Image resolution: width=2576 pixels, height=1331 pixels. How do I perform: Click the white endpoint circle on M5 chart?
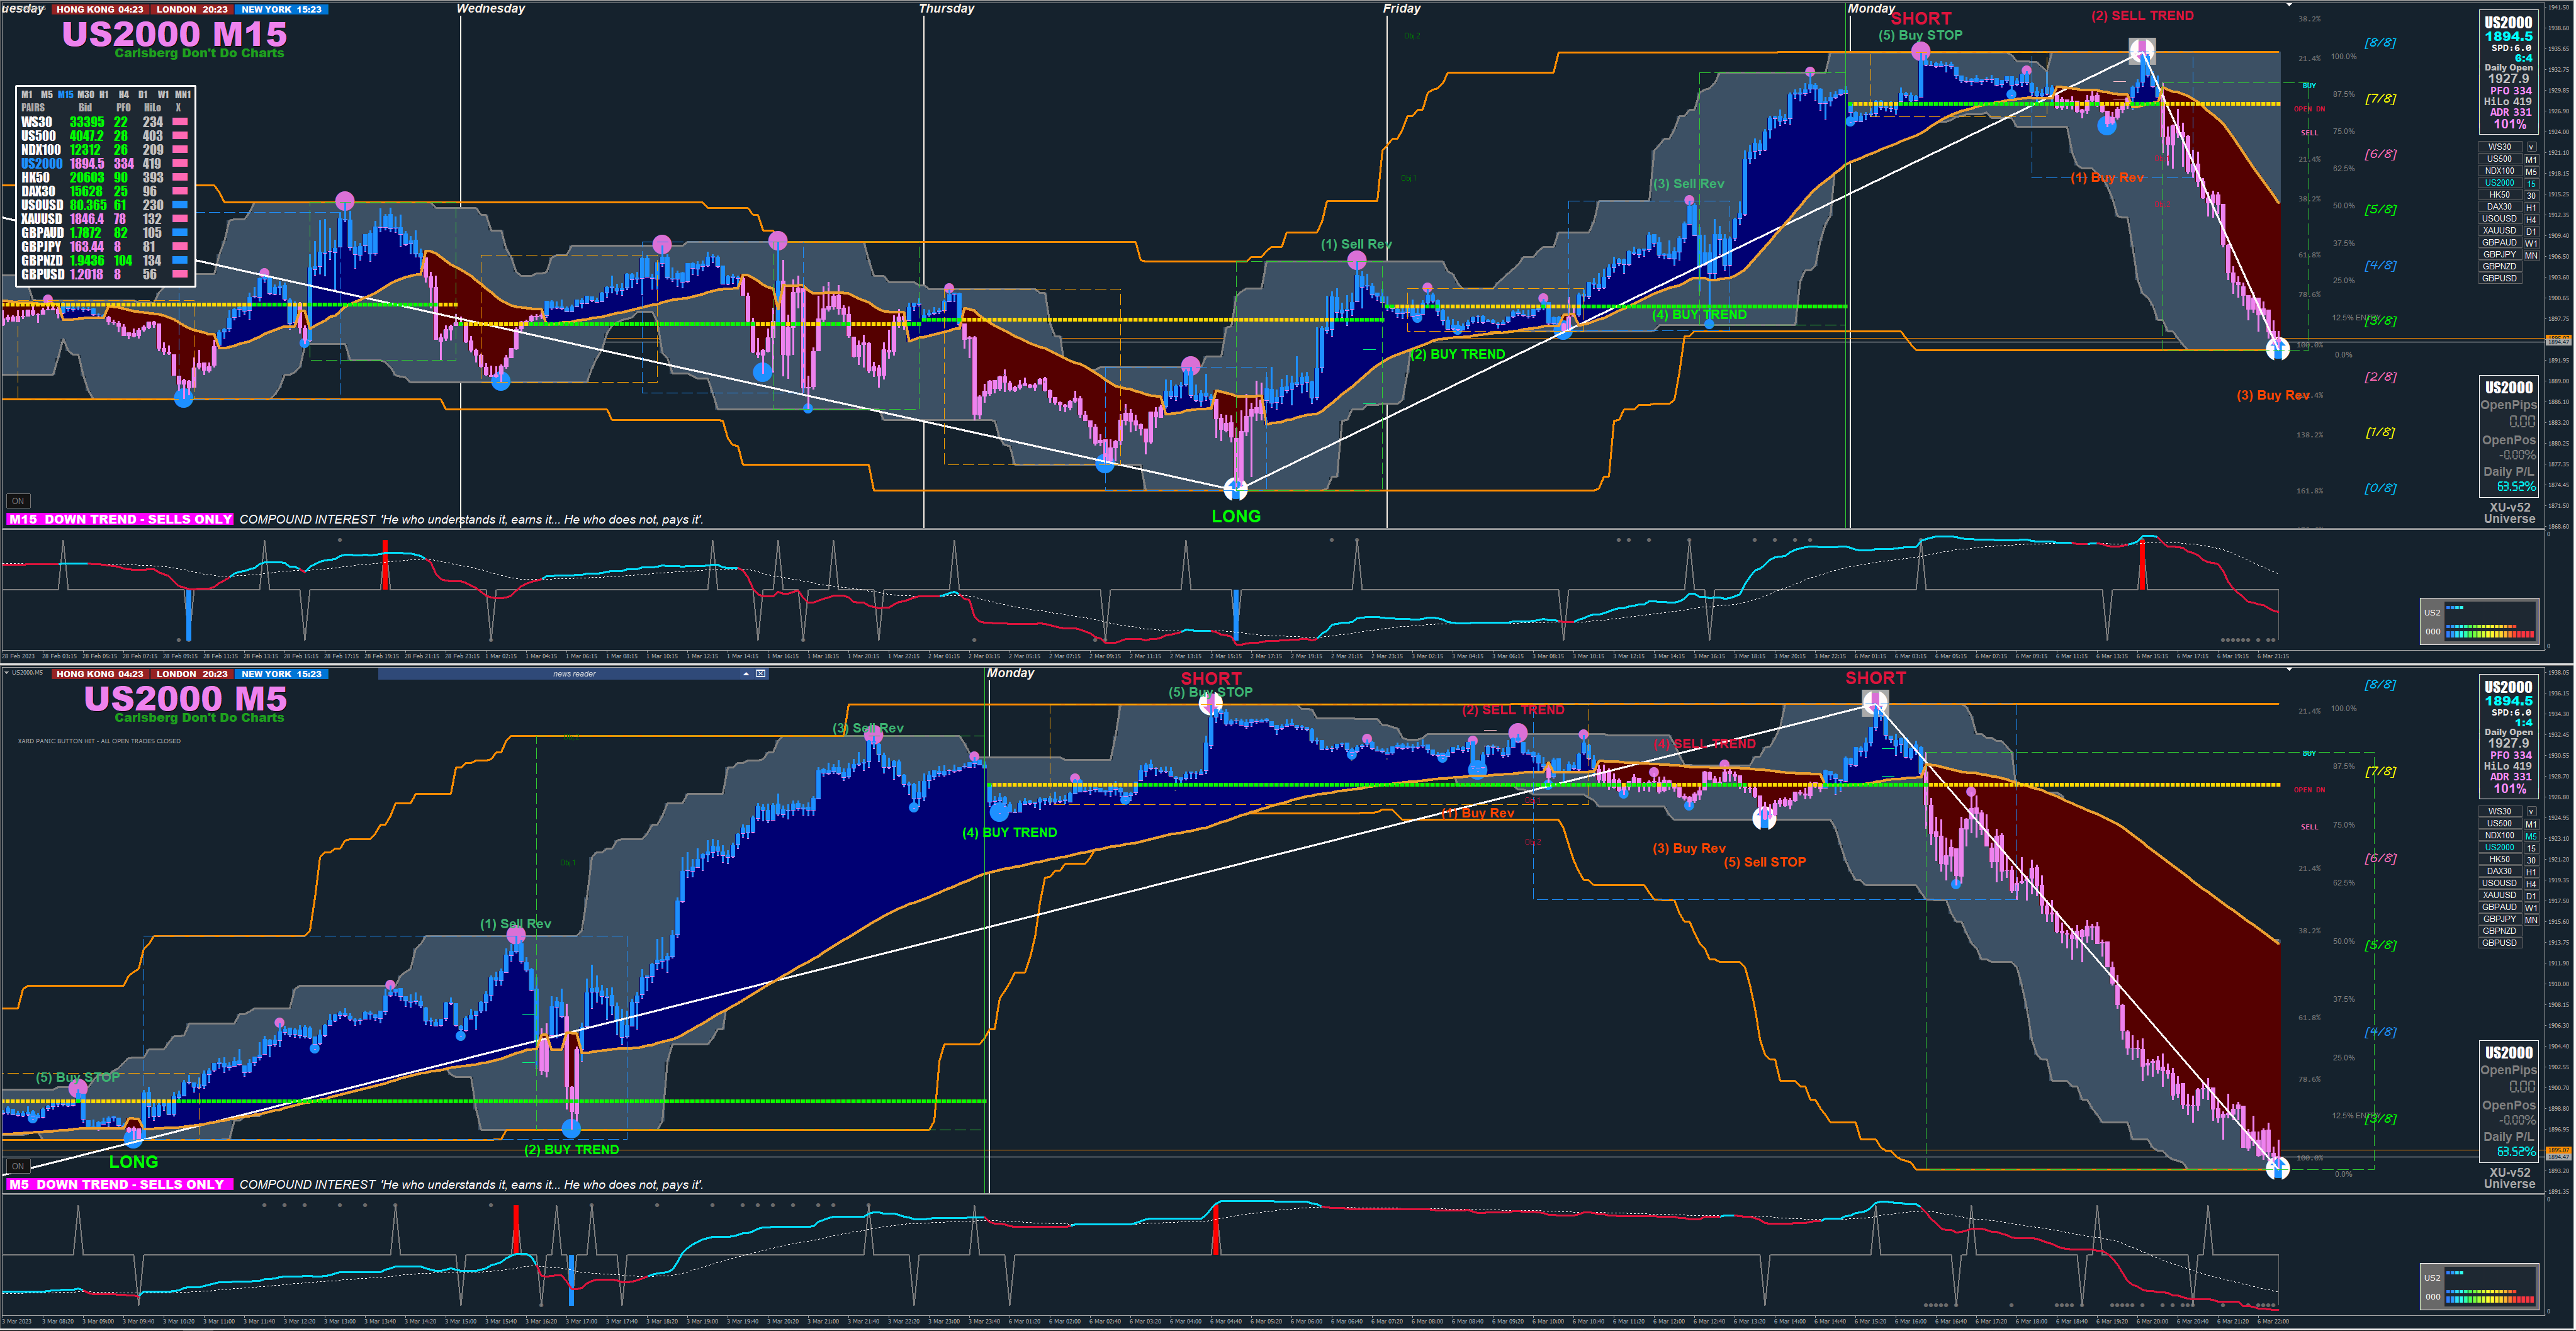[x=2277, y=1167]
